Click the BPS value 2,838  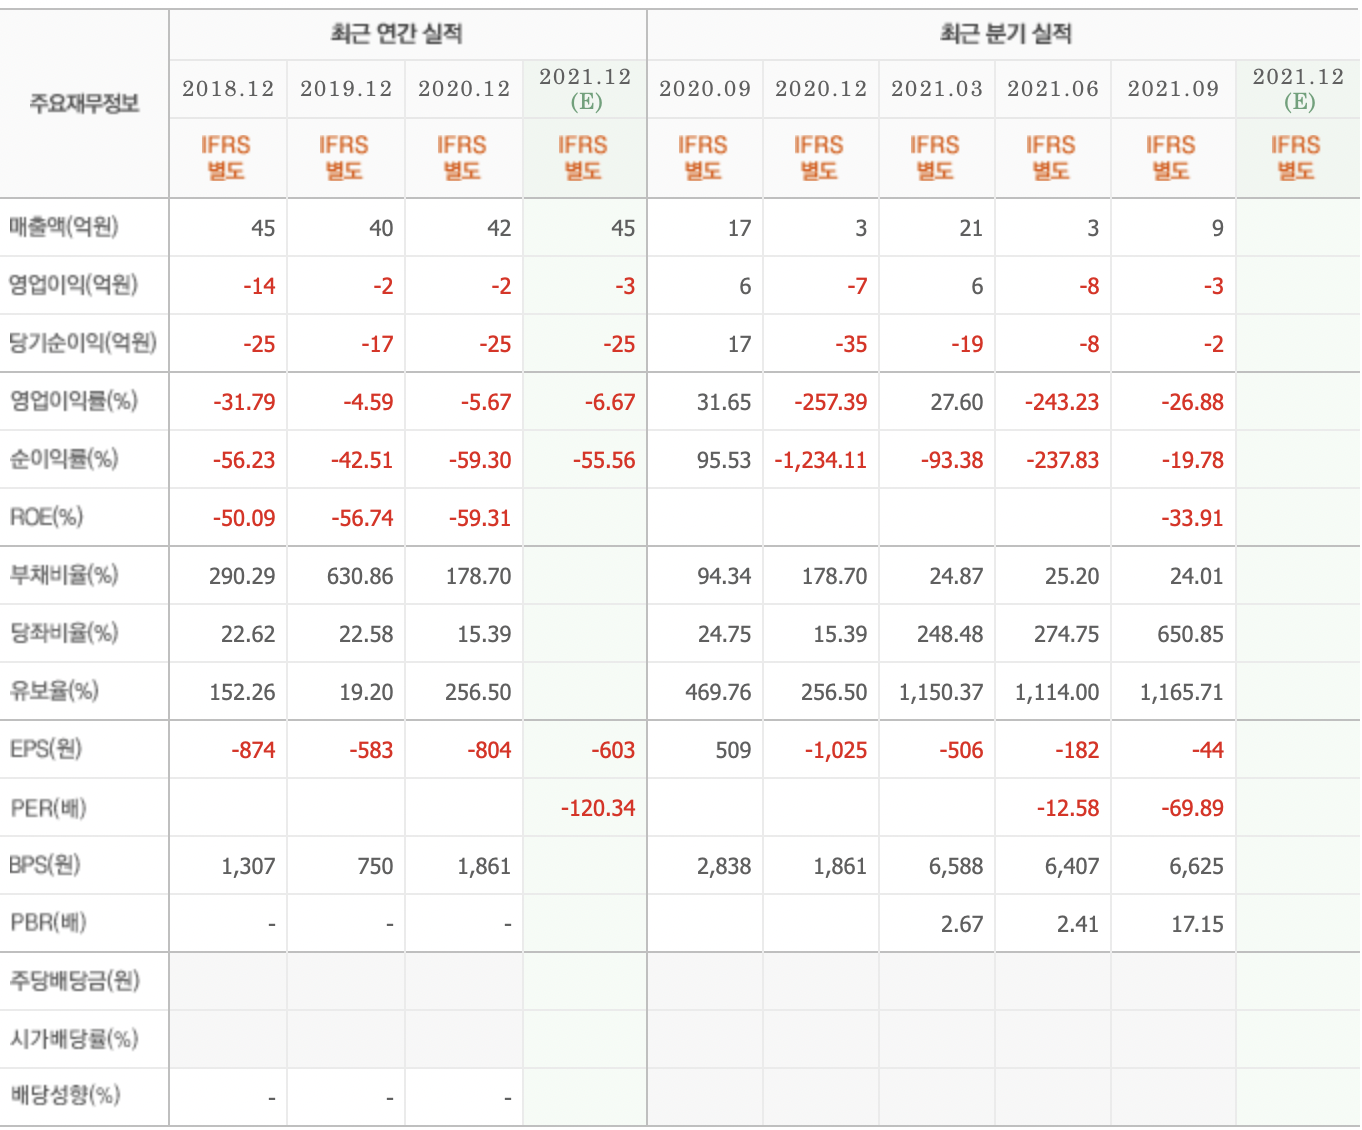click(724, 866)
